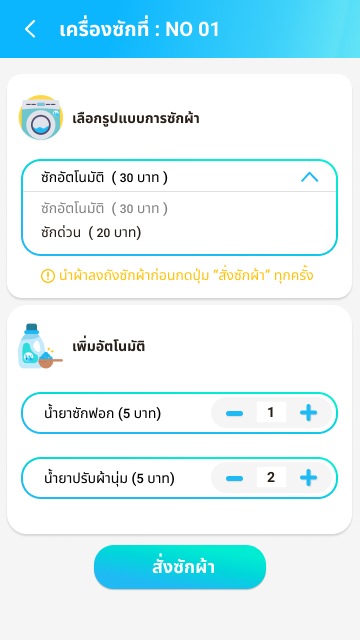360x640 pixels.
Task: Click the น้ำยาซักฟอก quantity field
Action: (x=271, y=412)
